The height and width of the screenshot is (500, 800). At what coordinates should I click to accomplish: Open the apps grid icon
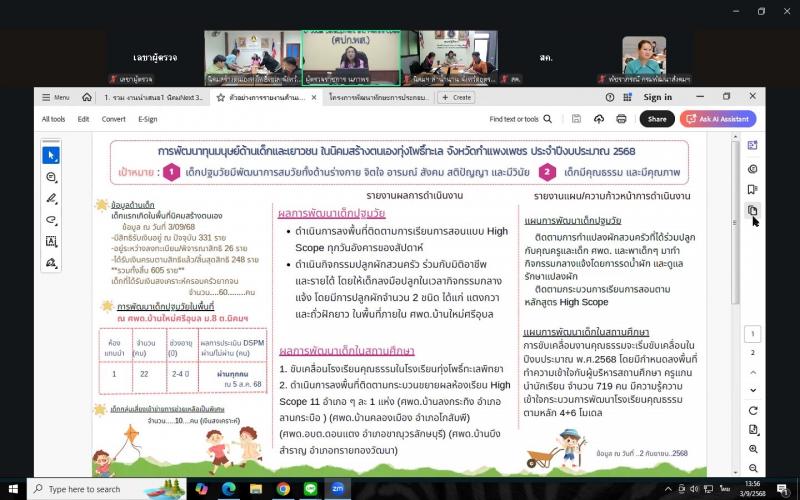(627, 97)
